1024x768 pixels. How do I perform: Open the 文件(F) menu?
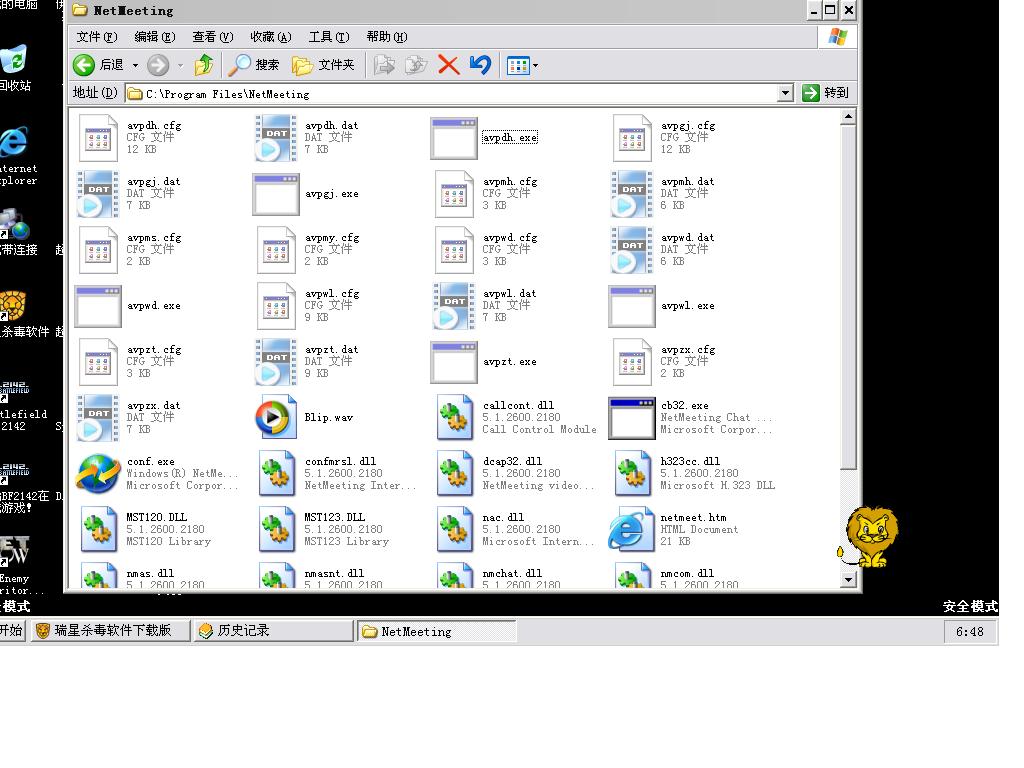(97, 37)
